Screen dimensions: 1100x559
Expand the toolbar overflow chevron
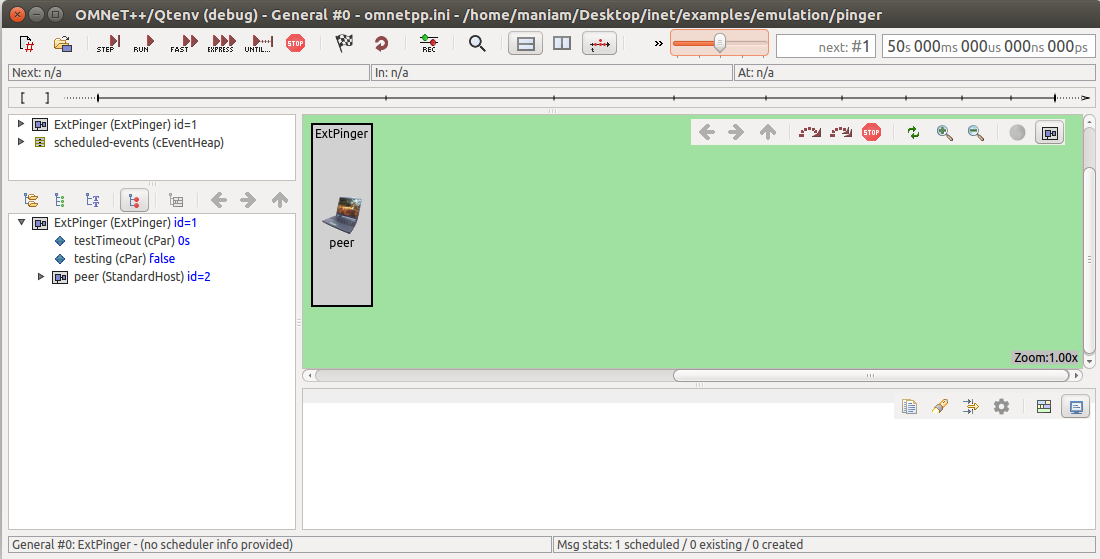[658, 43]
